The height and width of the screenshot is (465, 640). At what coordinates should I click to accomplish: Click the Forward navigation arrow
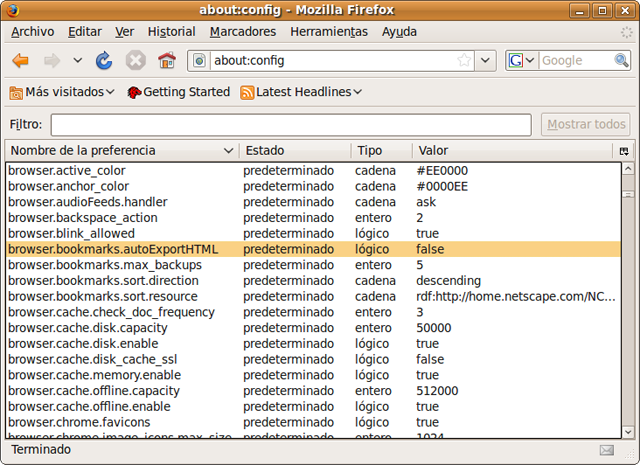(x=51, y=61)
